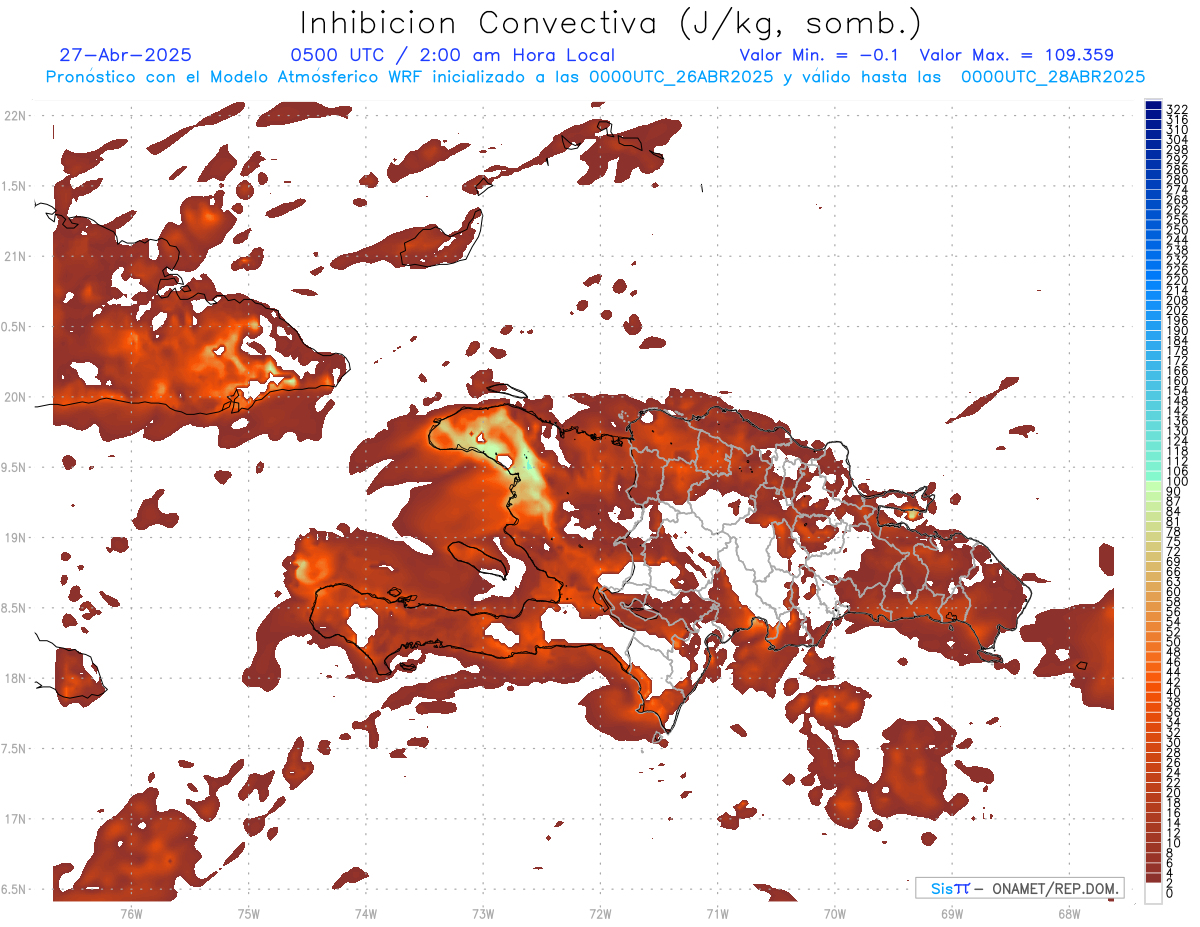The width and height of the screenshot is (1200, 927).
Task: Click the '70W' longitude label
Action: [834, 914]
